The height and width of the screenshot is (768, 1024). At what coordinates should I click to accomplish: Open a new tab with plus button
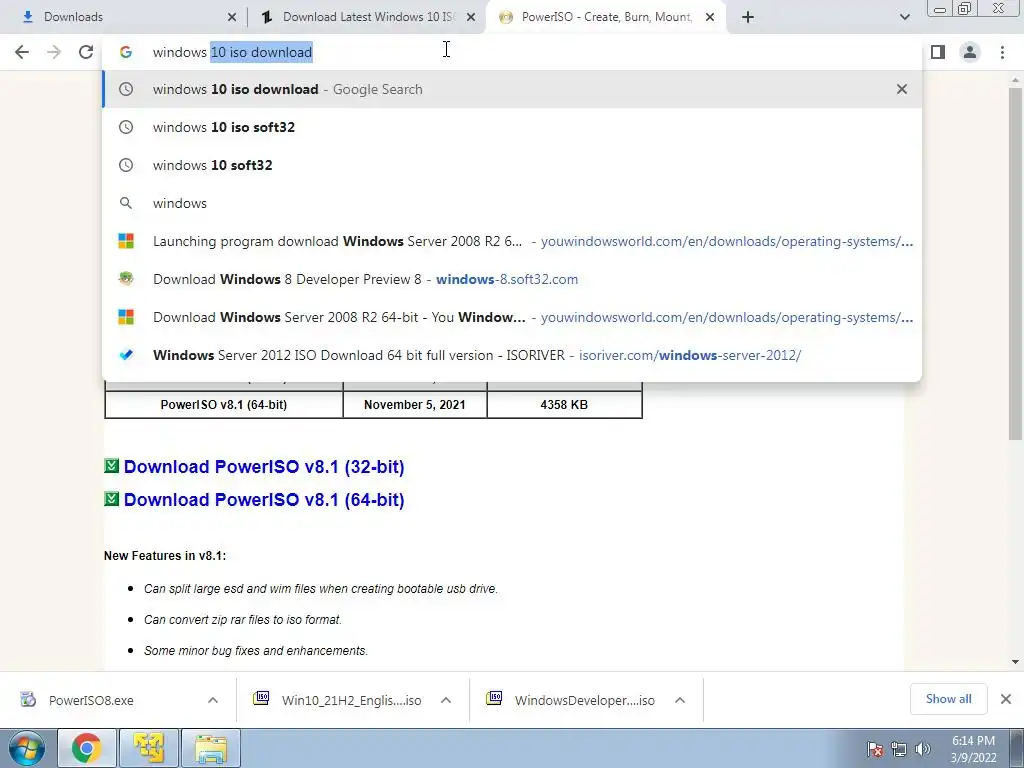coord(748,18)
